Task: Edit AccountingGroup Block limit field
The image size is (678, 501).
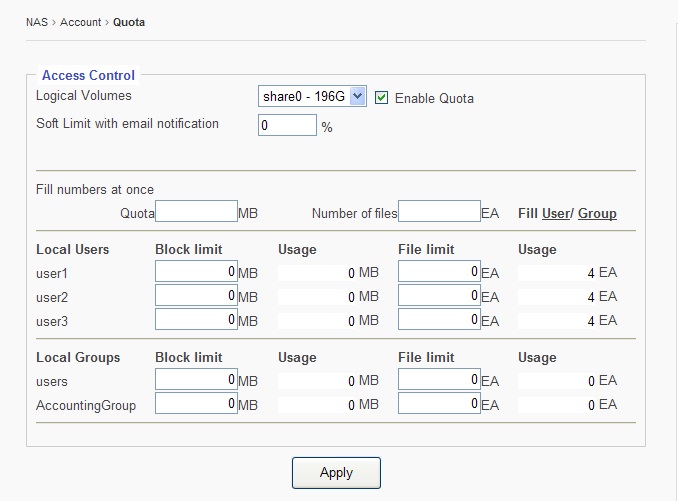Action: click(196, 404)
